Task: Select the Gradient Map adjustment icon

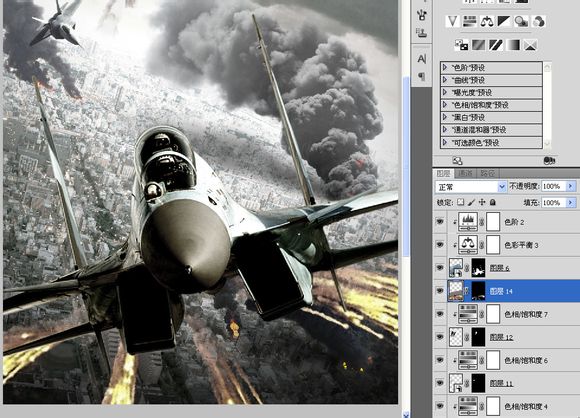Action: click(x=513, y=45)
